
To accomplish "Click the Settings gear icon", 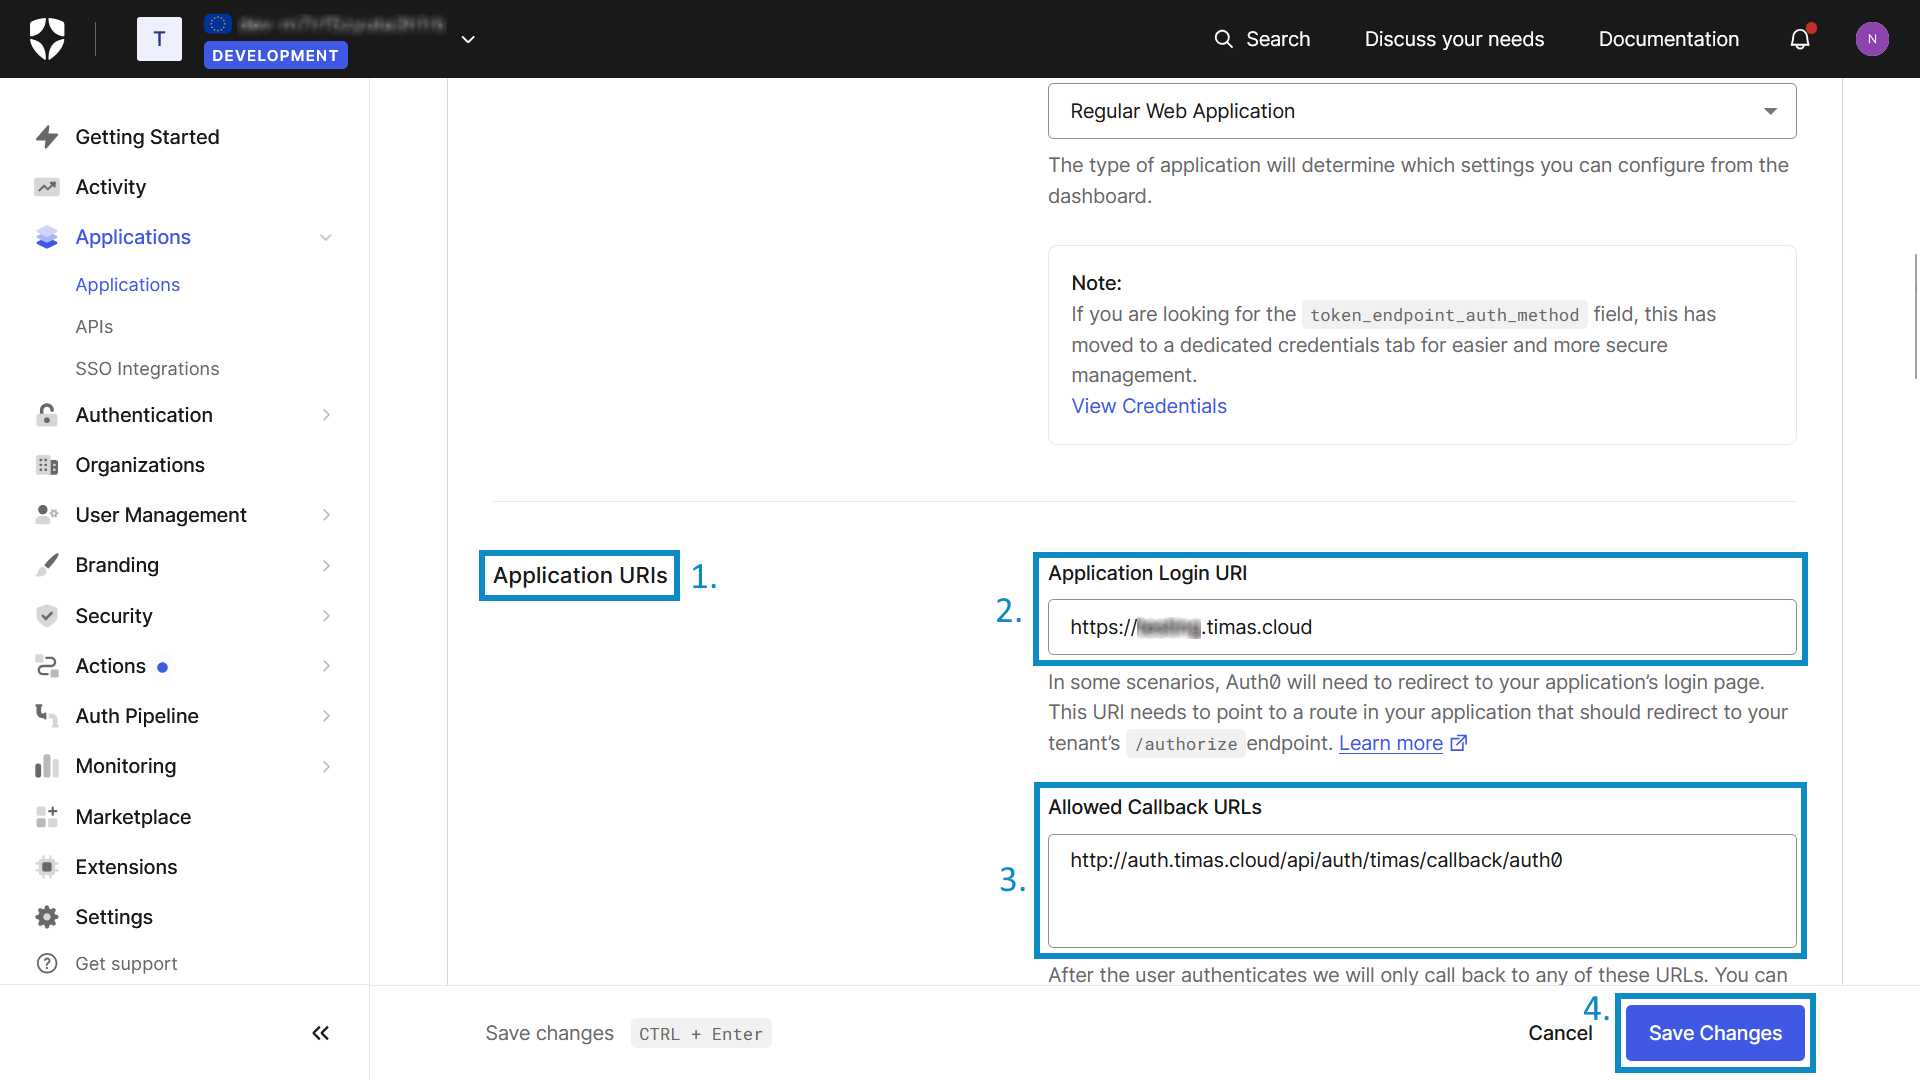I will [x=47, y=917].
